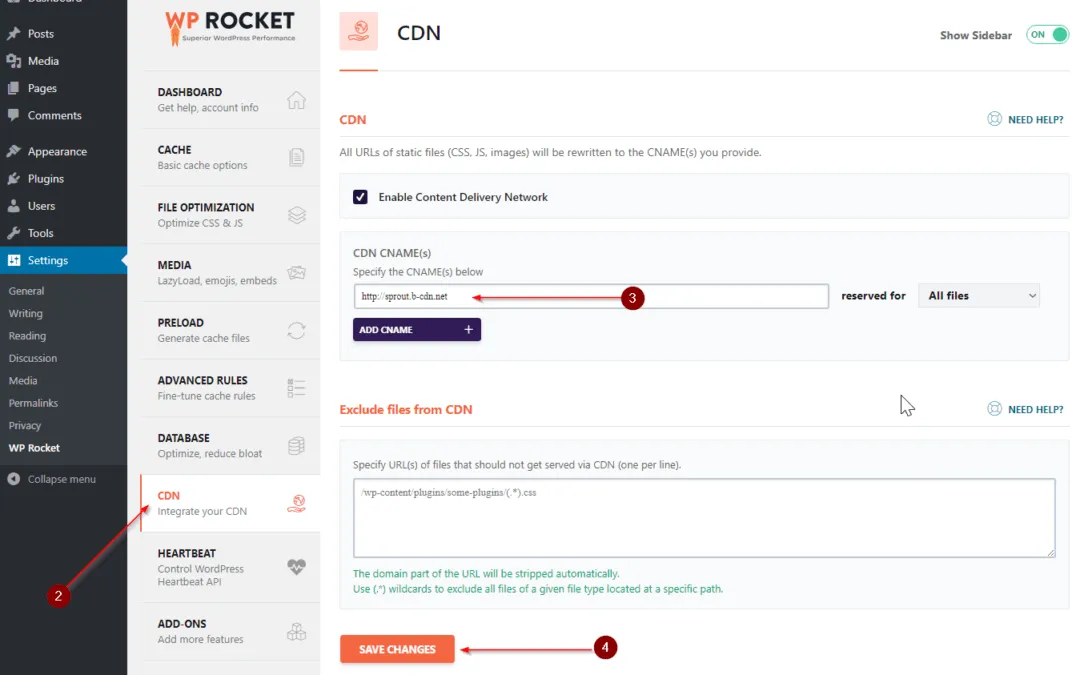1080x675 pixels.
Task: Select the Preload circular arrow icon
Action: 297,330
